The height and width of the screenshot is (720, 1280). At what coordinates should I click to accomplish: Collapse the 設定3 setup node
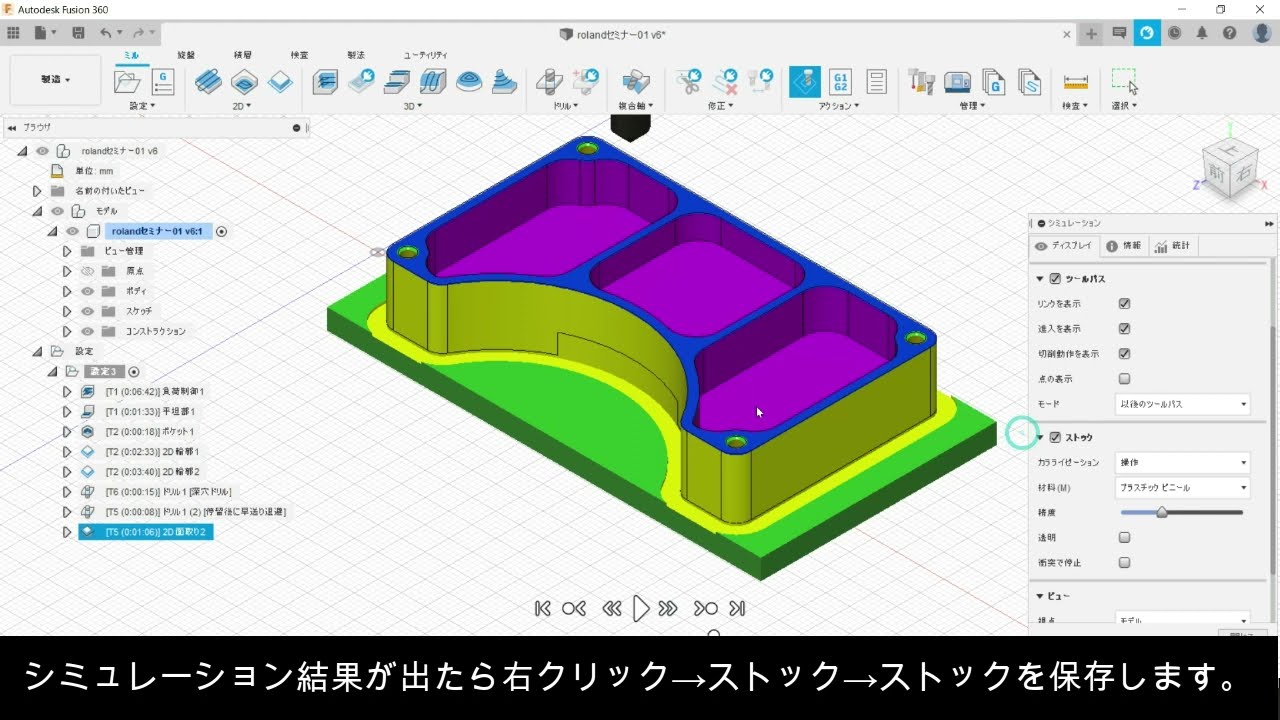52,371
